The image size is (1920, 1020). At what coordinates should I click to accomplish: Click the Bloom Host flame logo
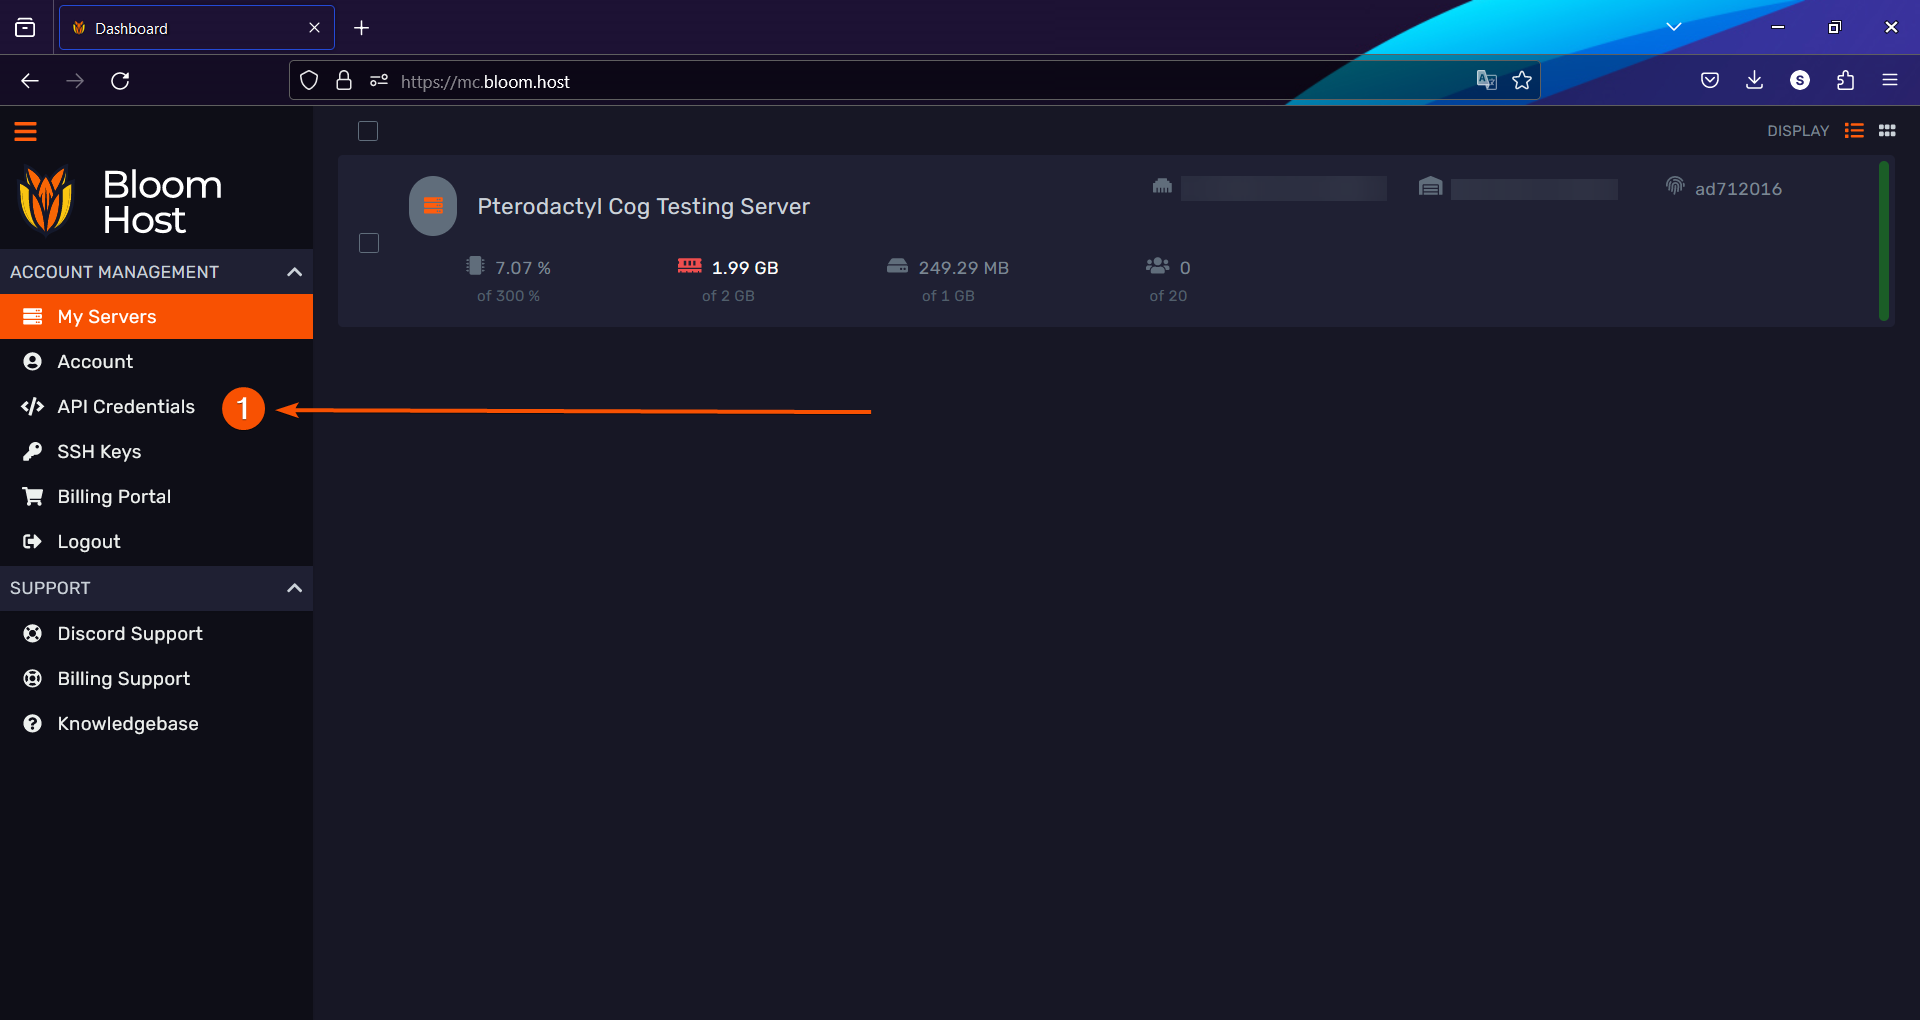click(46, 200)
